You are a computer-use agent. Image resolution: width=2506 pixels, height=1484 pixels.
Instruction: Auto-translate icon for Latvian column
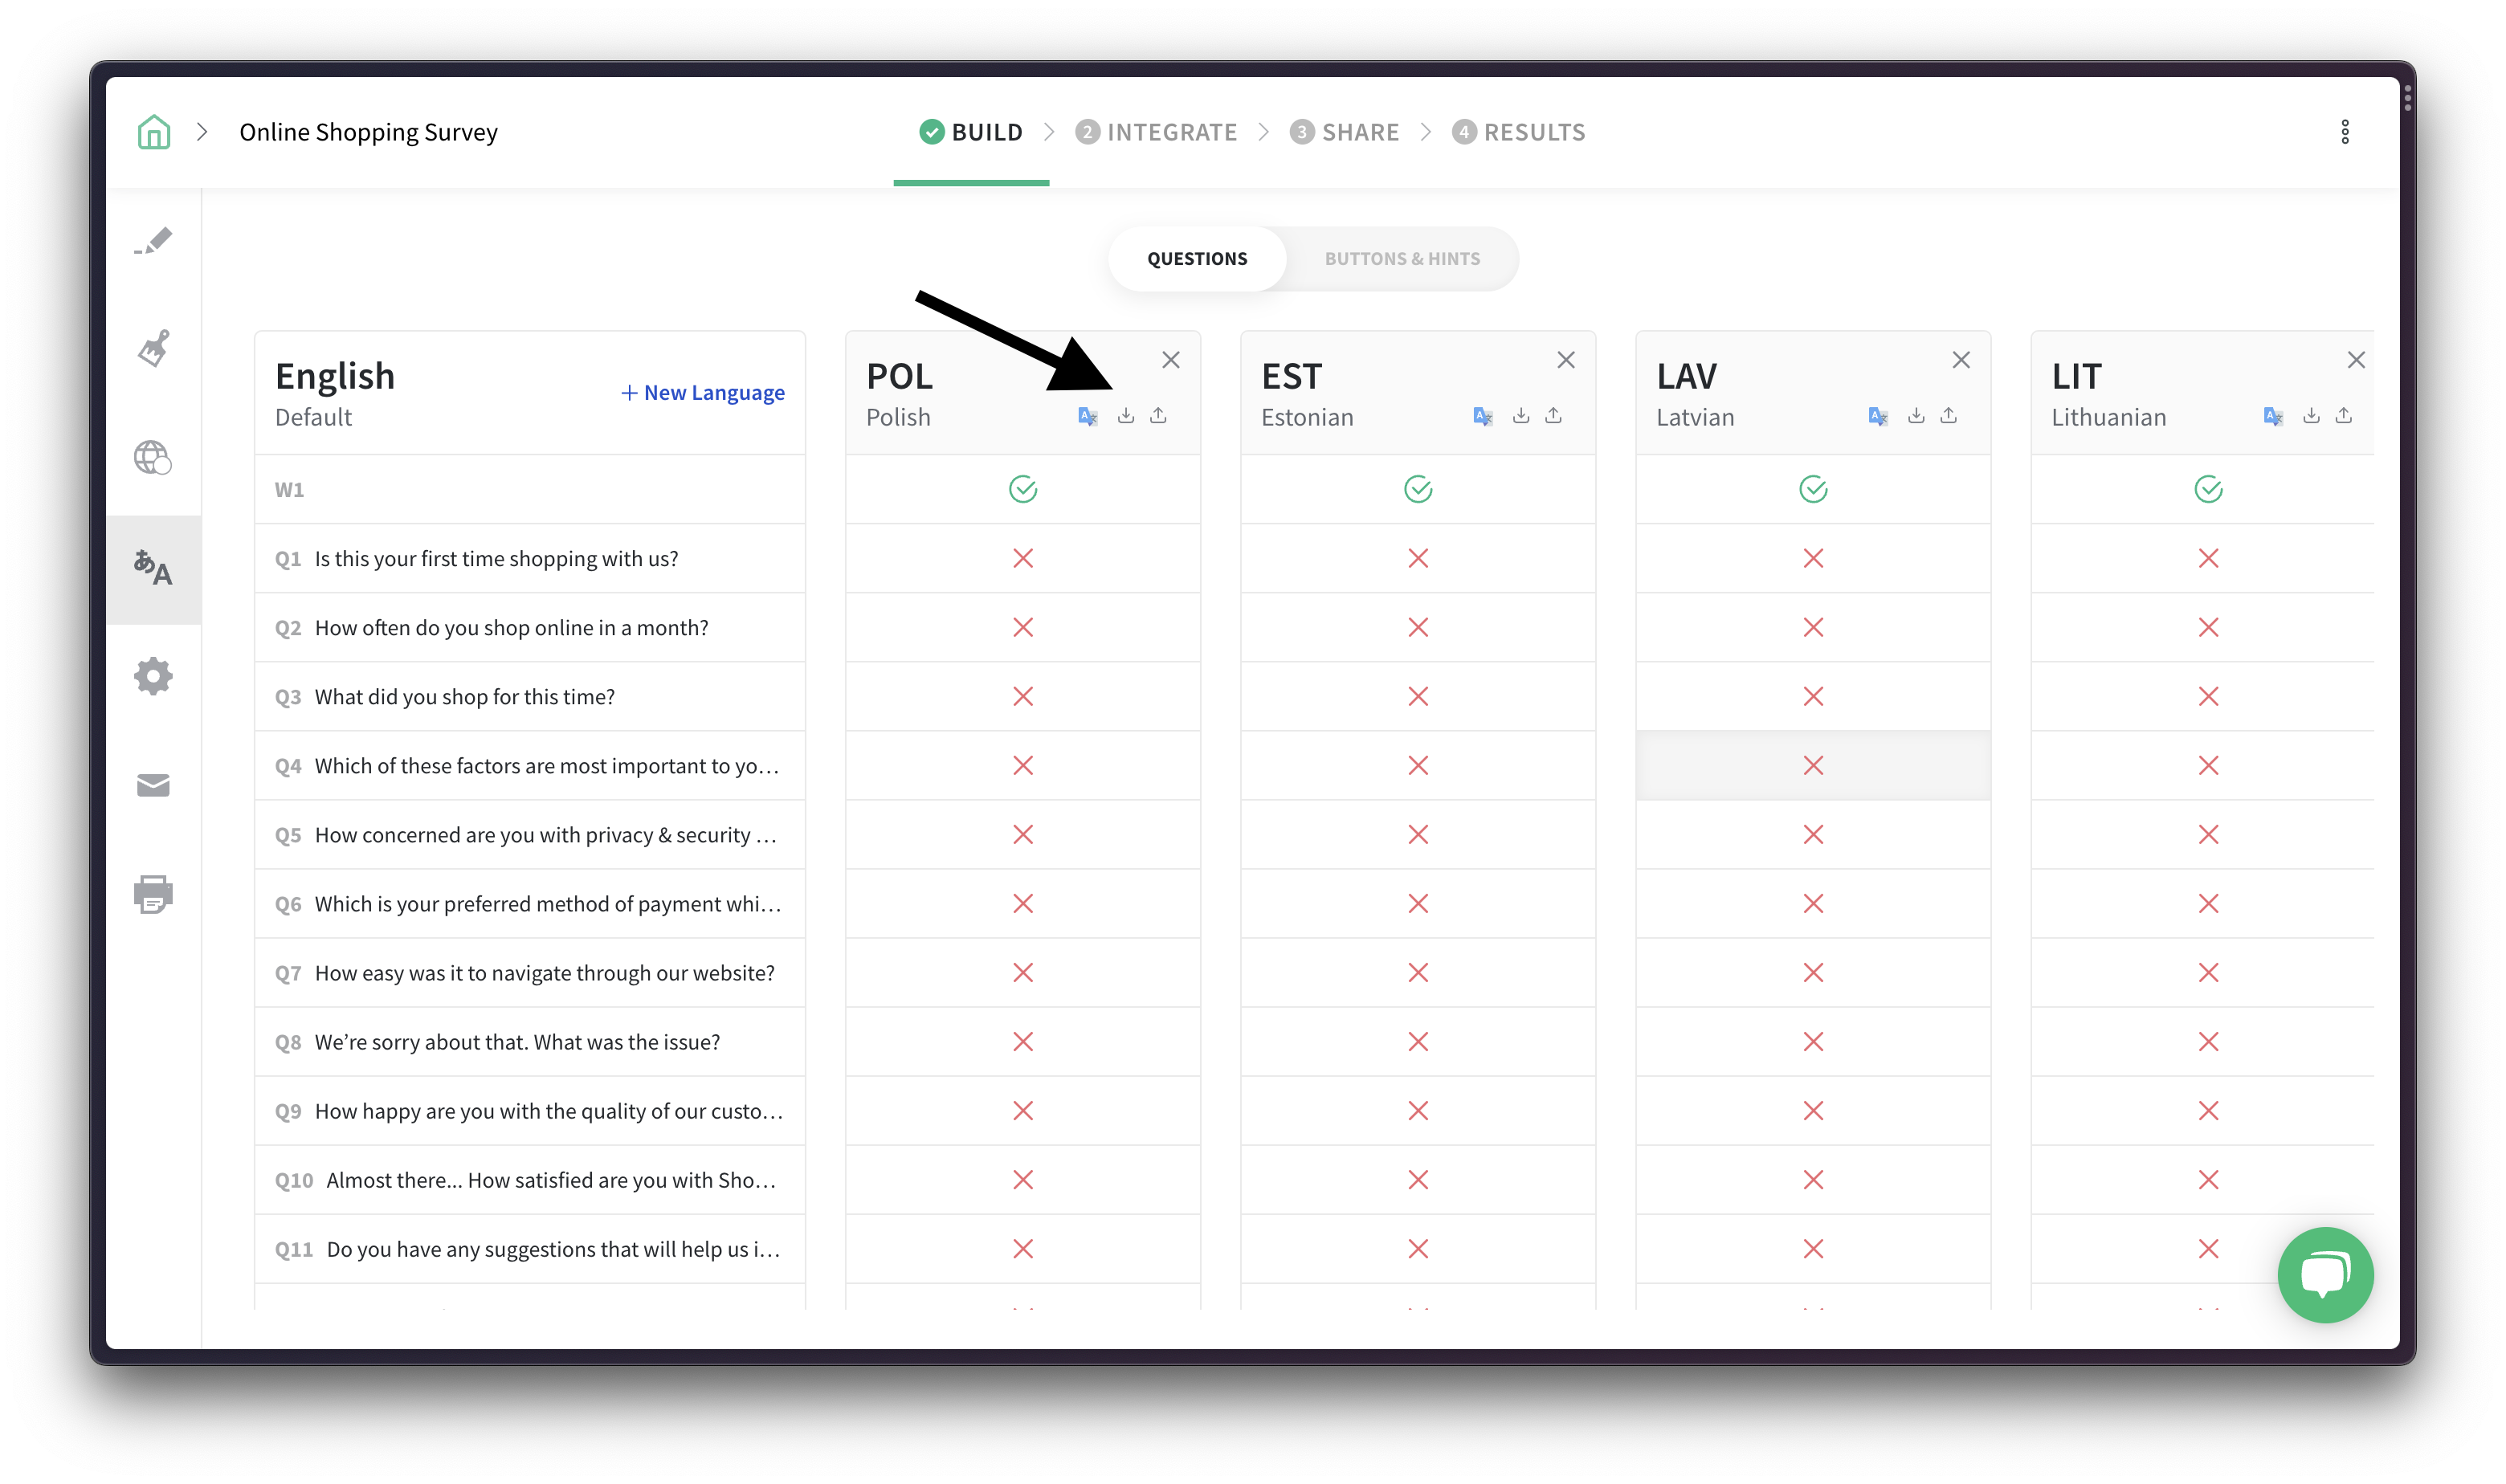pyautogui.click(x=1878, y=416)
